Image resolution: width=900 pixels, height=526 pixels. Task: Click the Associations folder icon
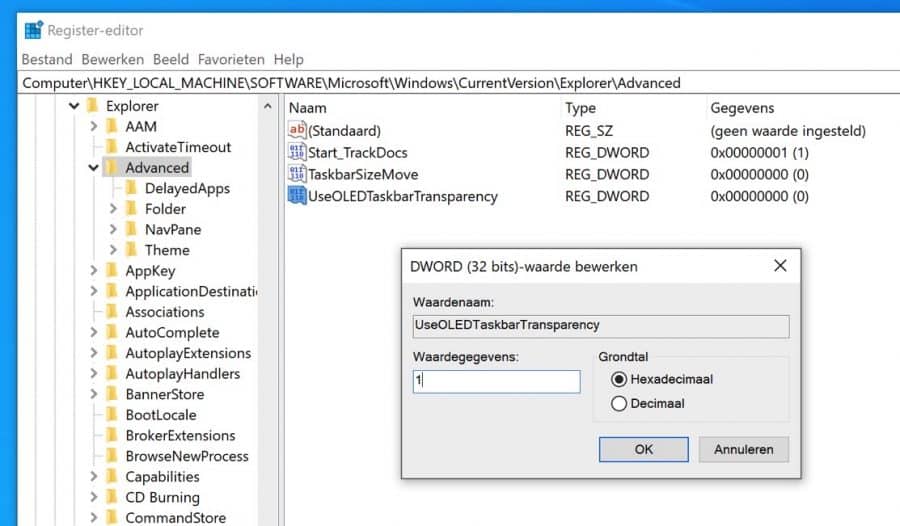[x=112, y=312]
